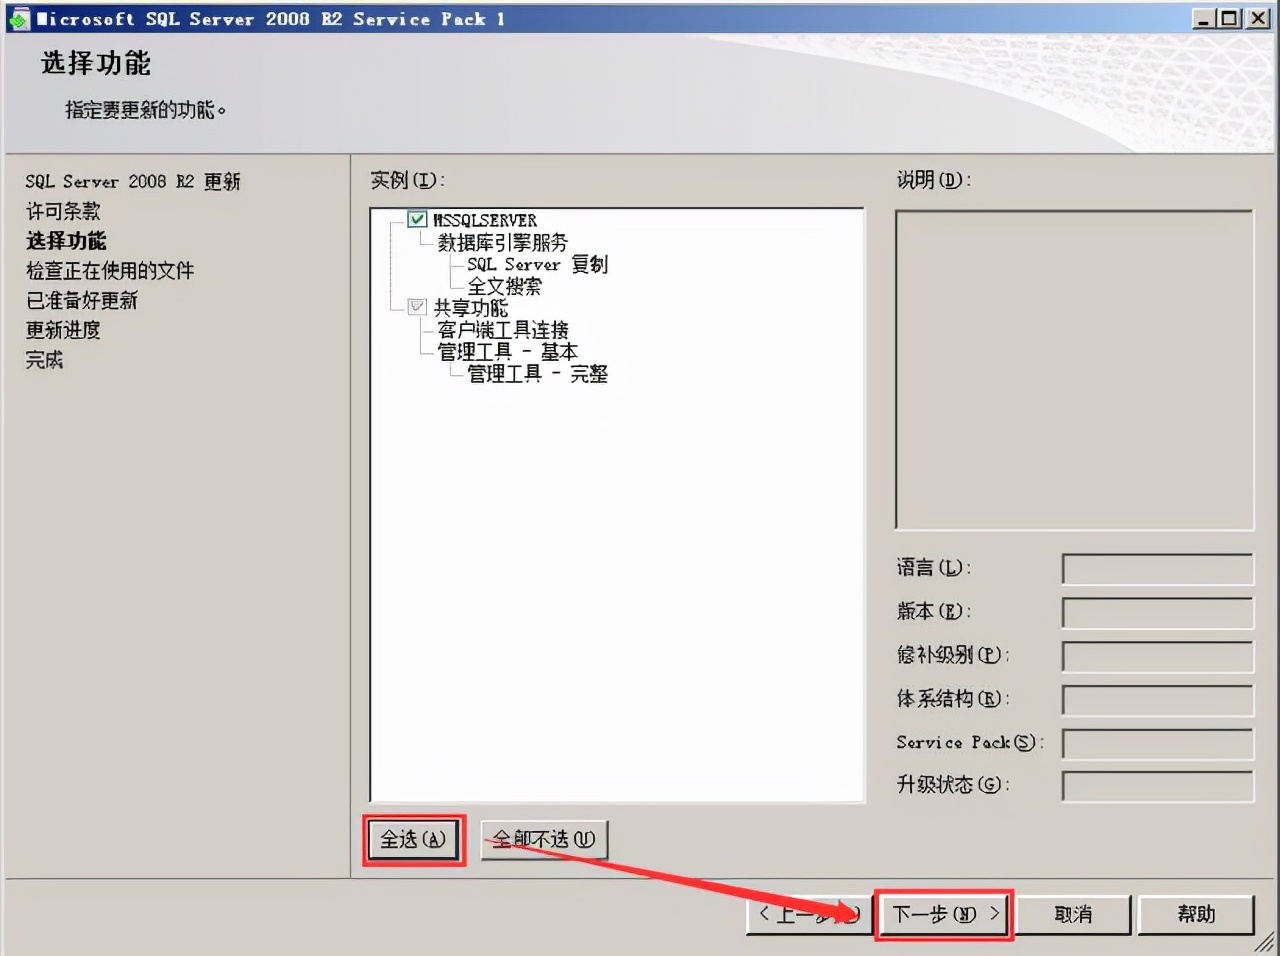Open help via the 帮助 button

pyautogui.click(x=1198, y=914)
